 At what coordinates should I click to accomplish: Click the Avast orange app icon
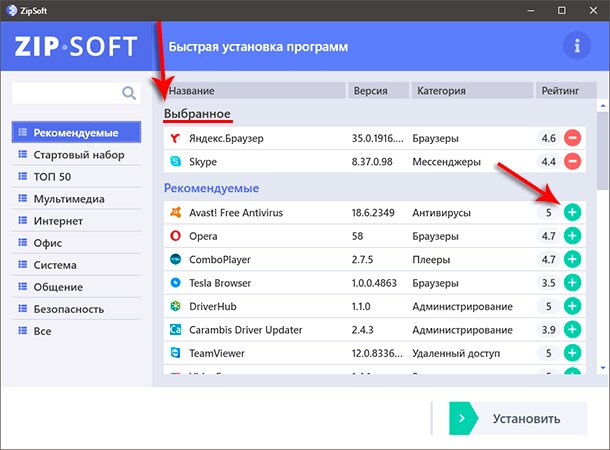[x=175, y=212]
